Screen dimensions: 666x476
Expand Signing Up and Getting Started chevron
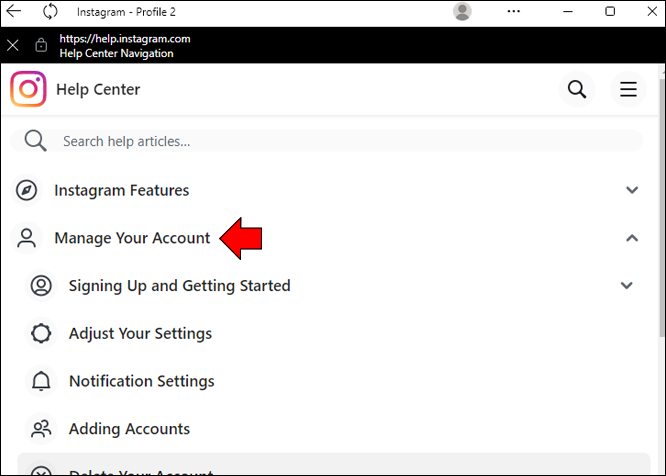click(x=627, y=285)
